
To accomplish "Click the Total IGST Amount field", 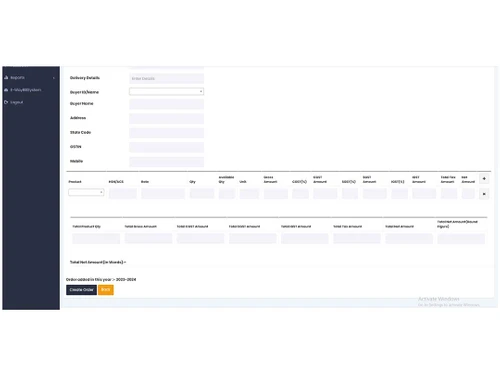I will 305,238.
